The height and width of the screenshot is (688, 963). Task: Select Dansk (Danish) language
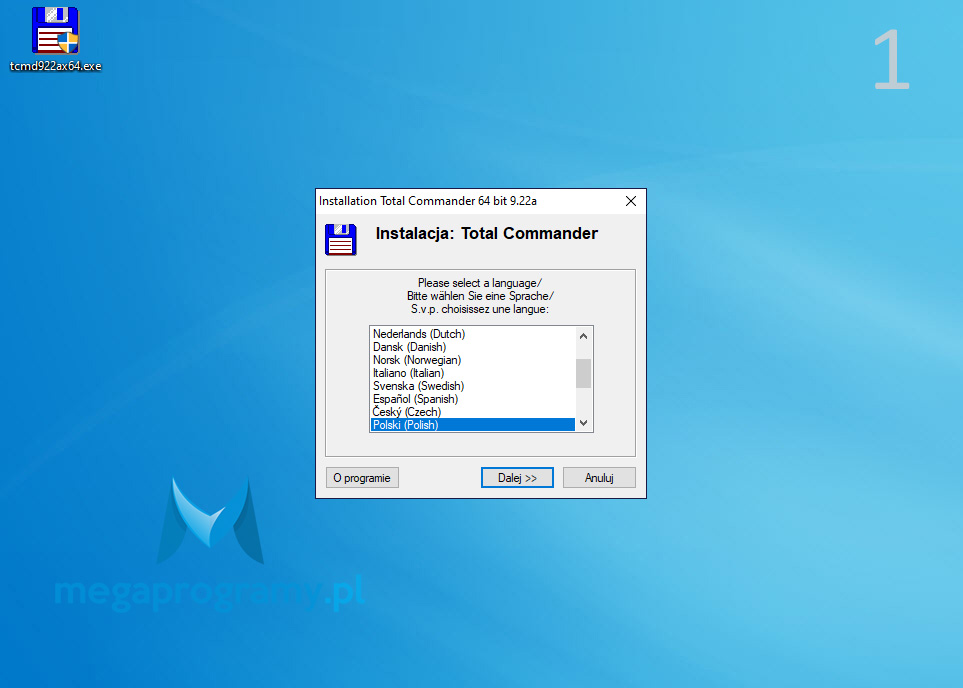tap(472, 347)
